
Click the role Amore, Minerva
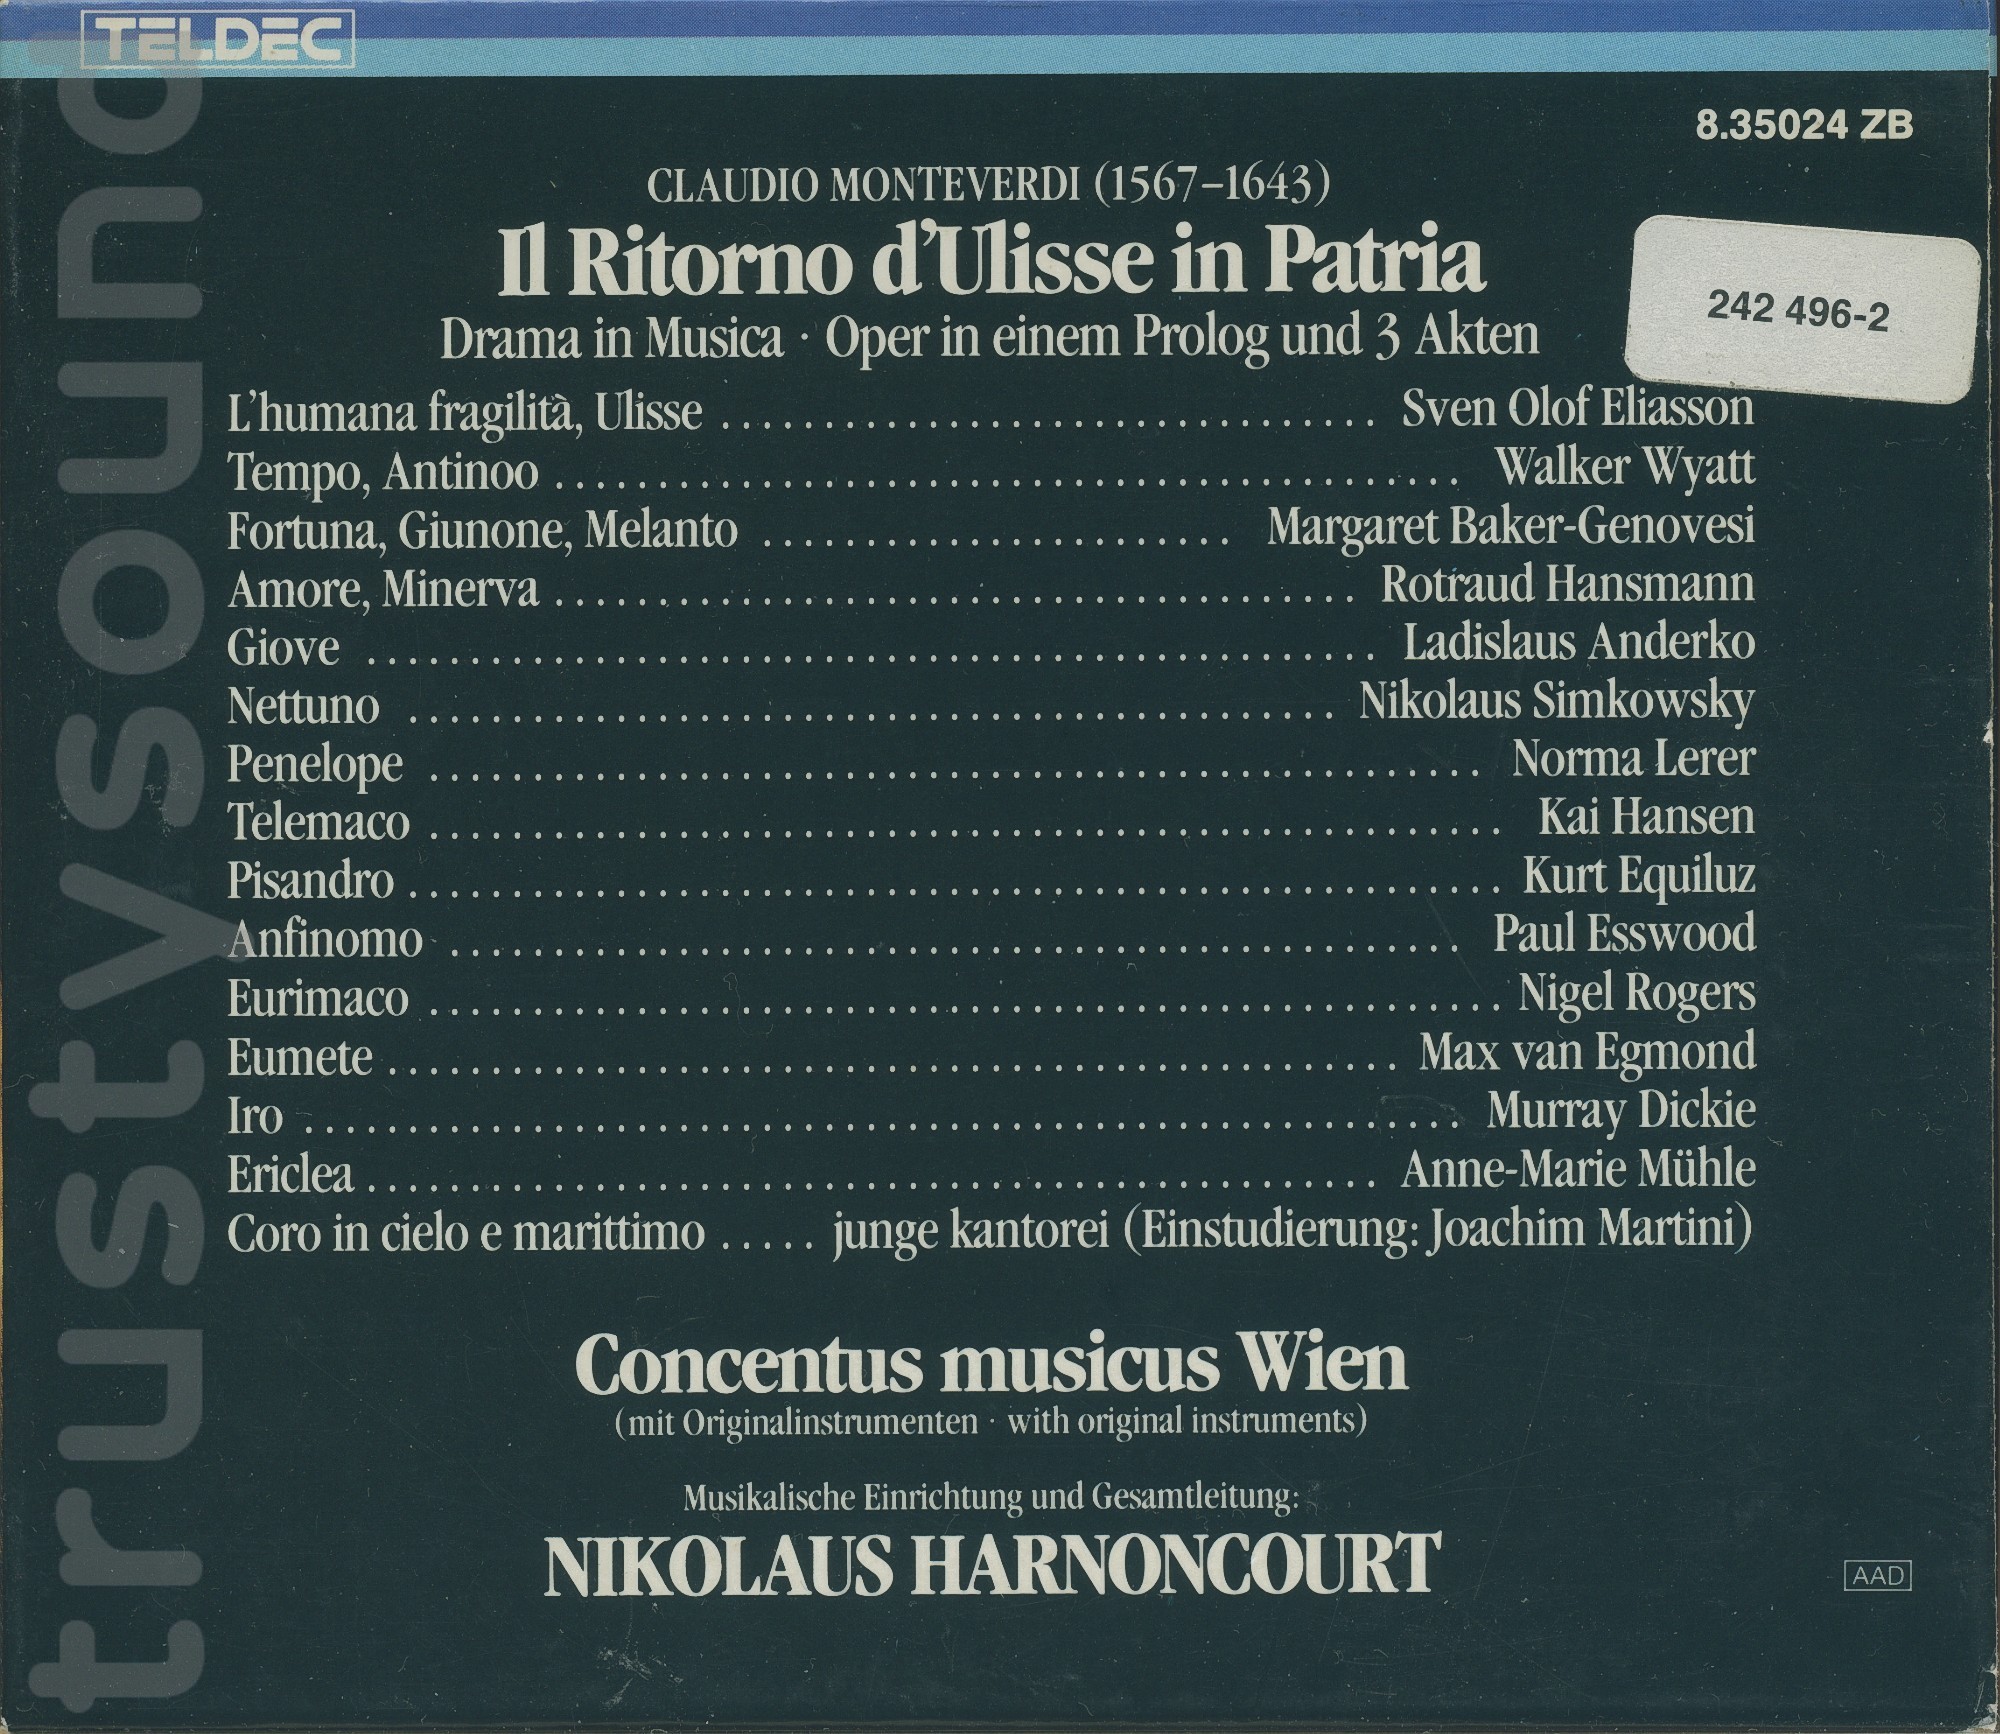pos(383,589)
